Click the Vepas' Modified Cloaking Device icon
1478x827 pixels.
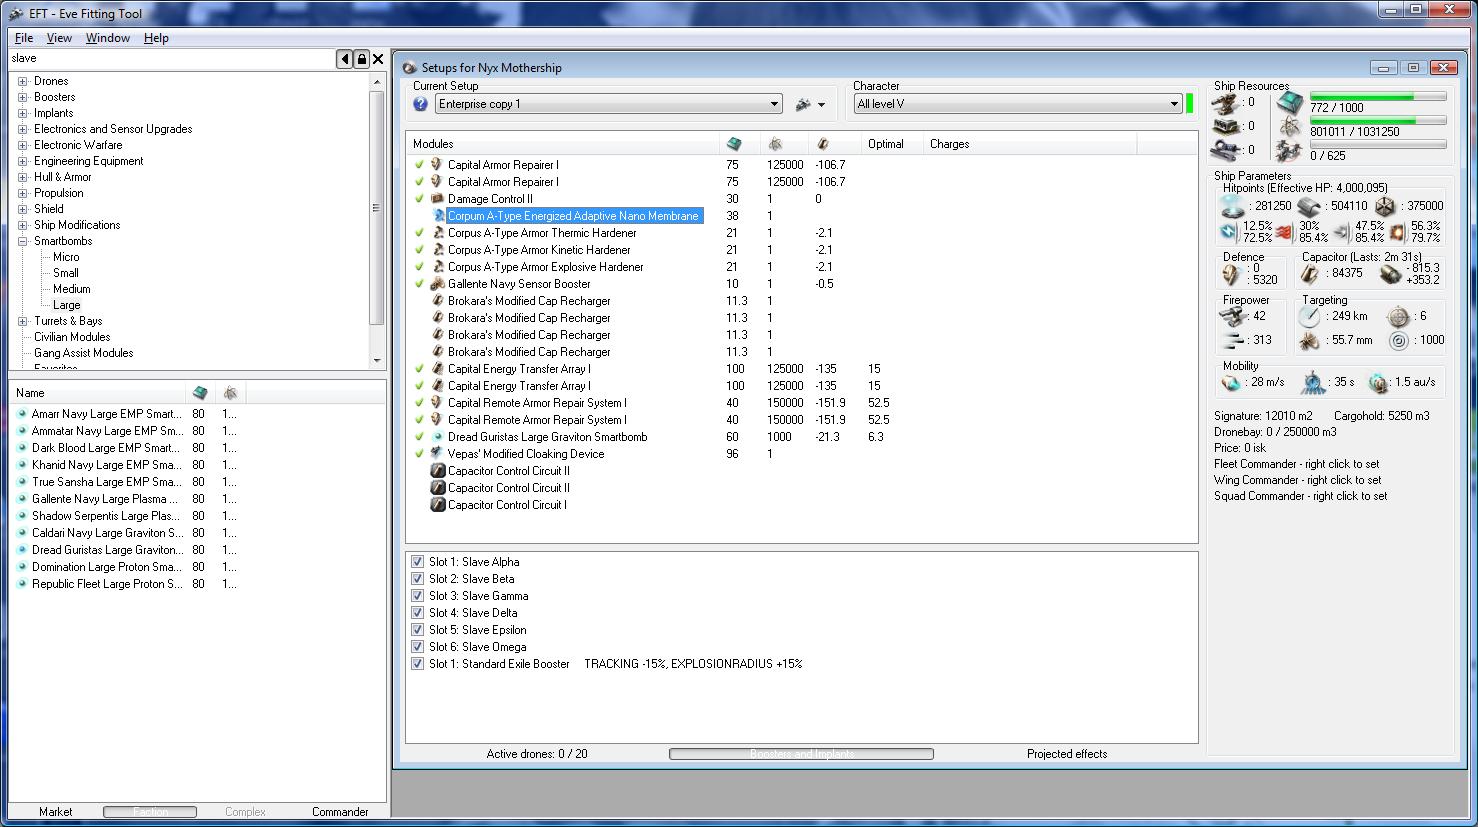(x=437, y=454)
